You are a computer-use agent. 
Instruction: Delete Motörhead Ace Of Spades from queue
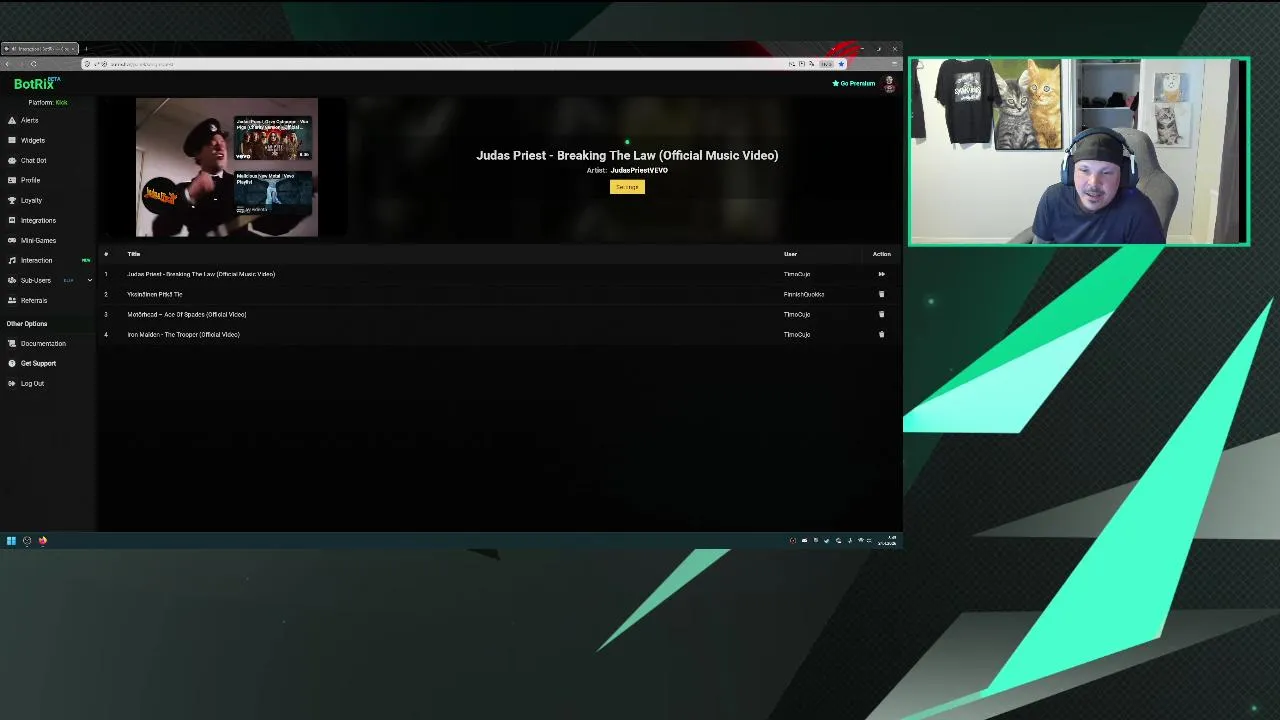[x=881, y=314]
